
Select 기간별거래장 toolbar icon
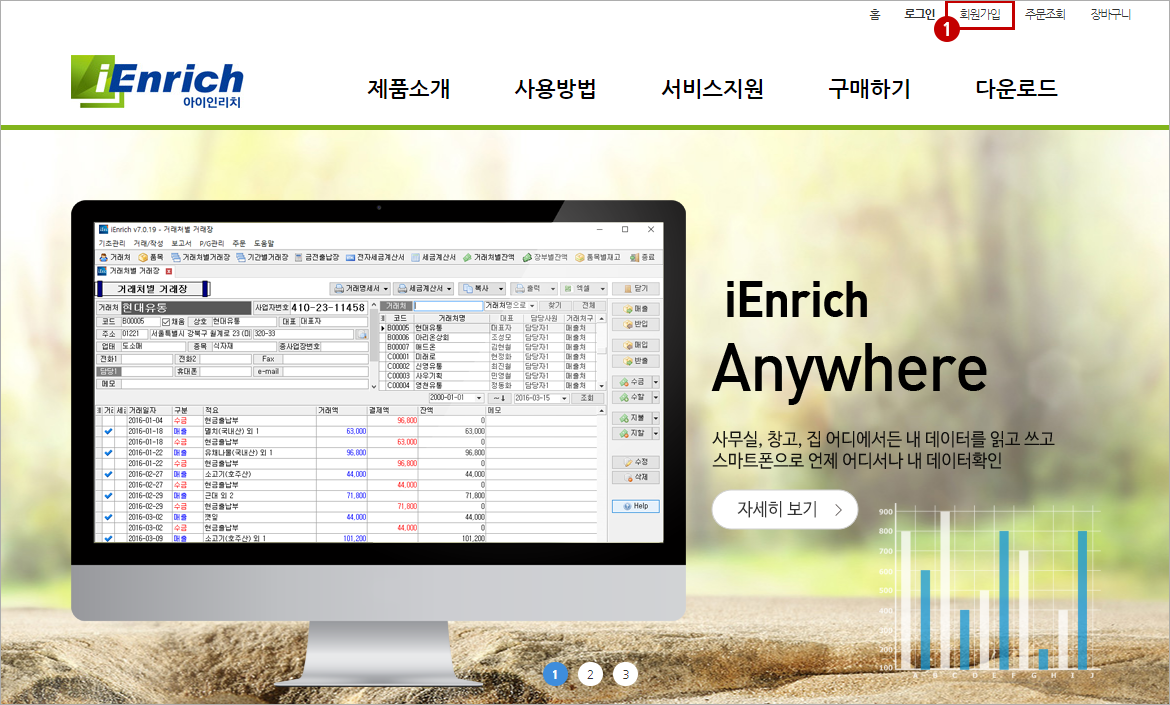pyautogui.click(x=262, y=257)
